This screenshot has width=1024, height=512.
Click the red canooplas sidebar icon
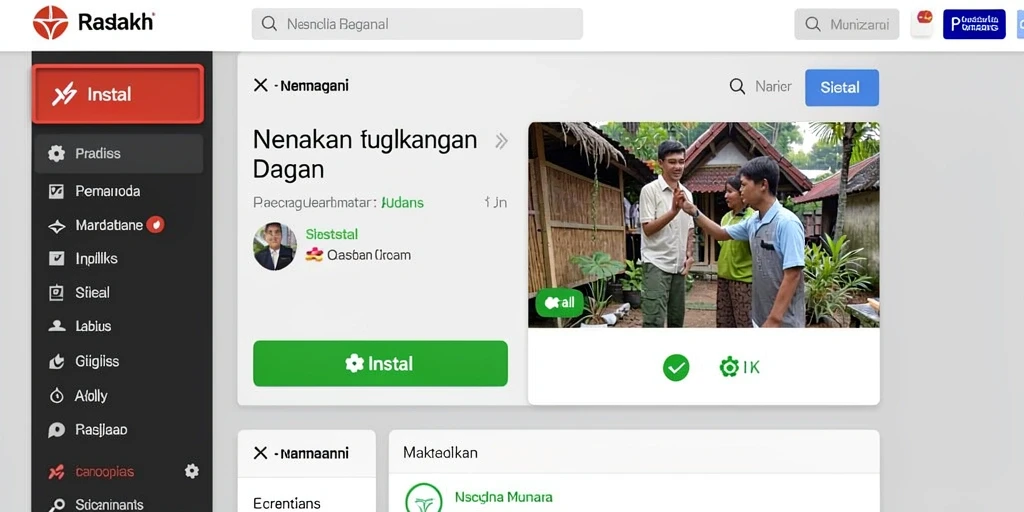(x=57, y=472)
